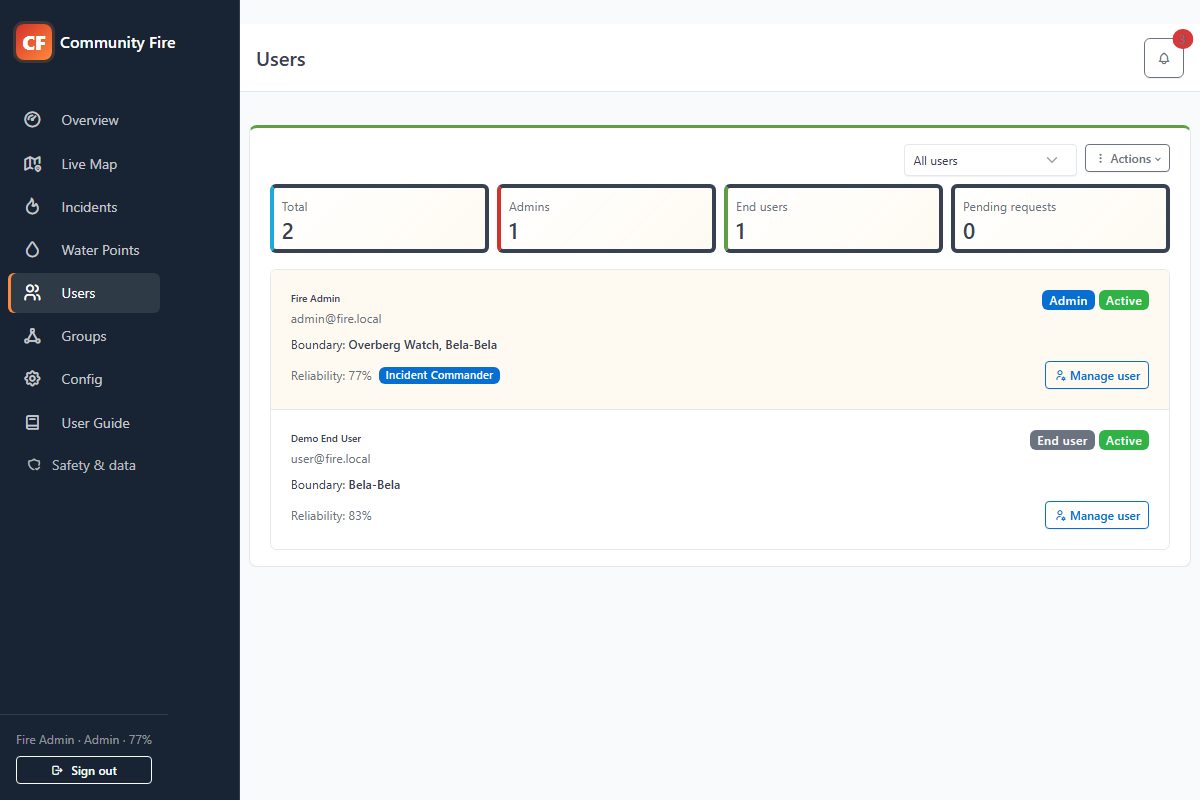This screenshot has height=800, width=1200.
Task: Go to the Overview page
Action: point(84,120)
